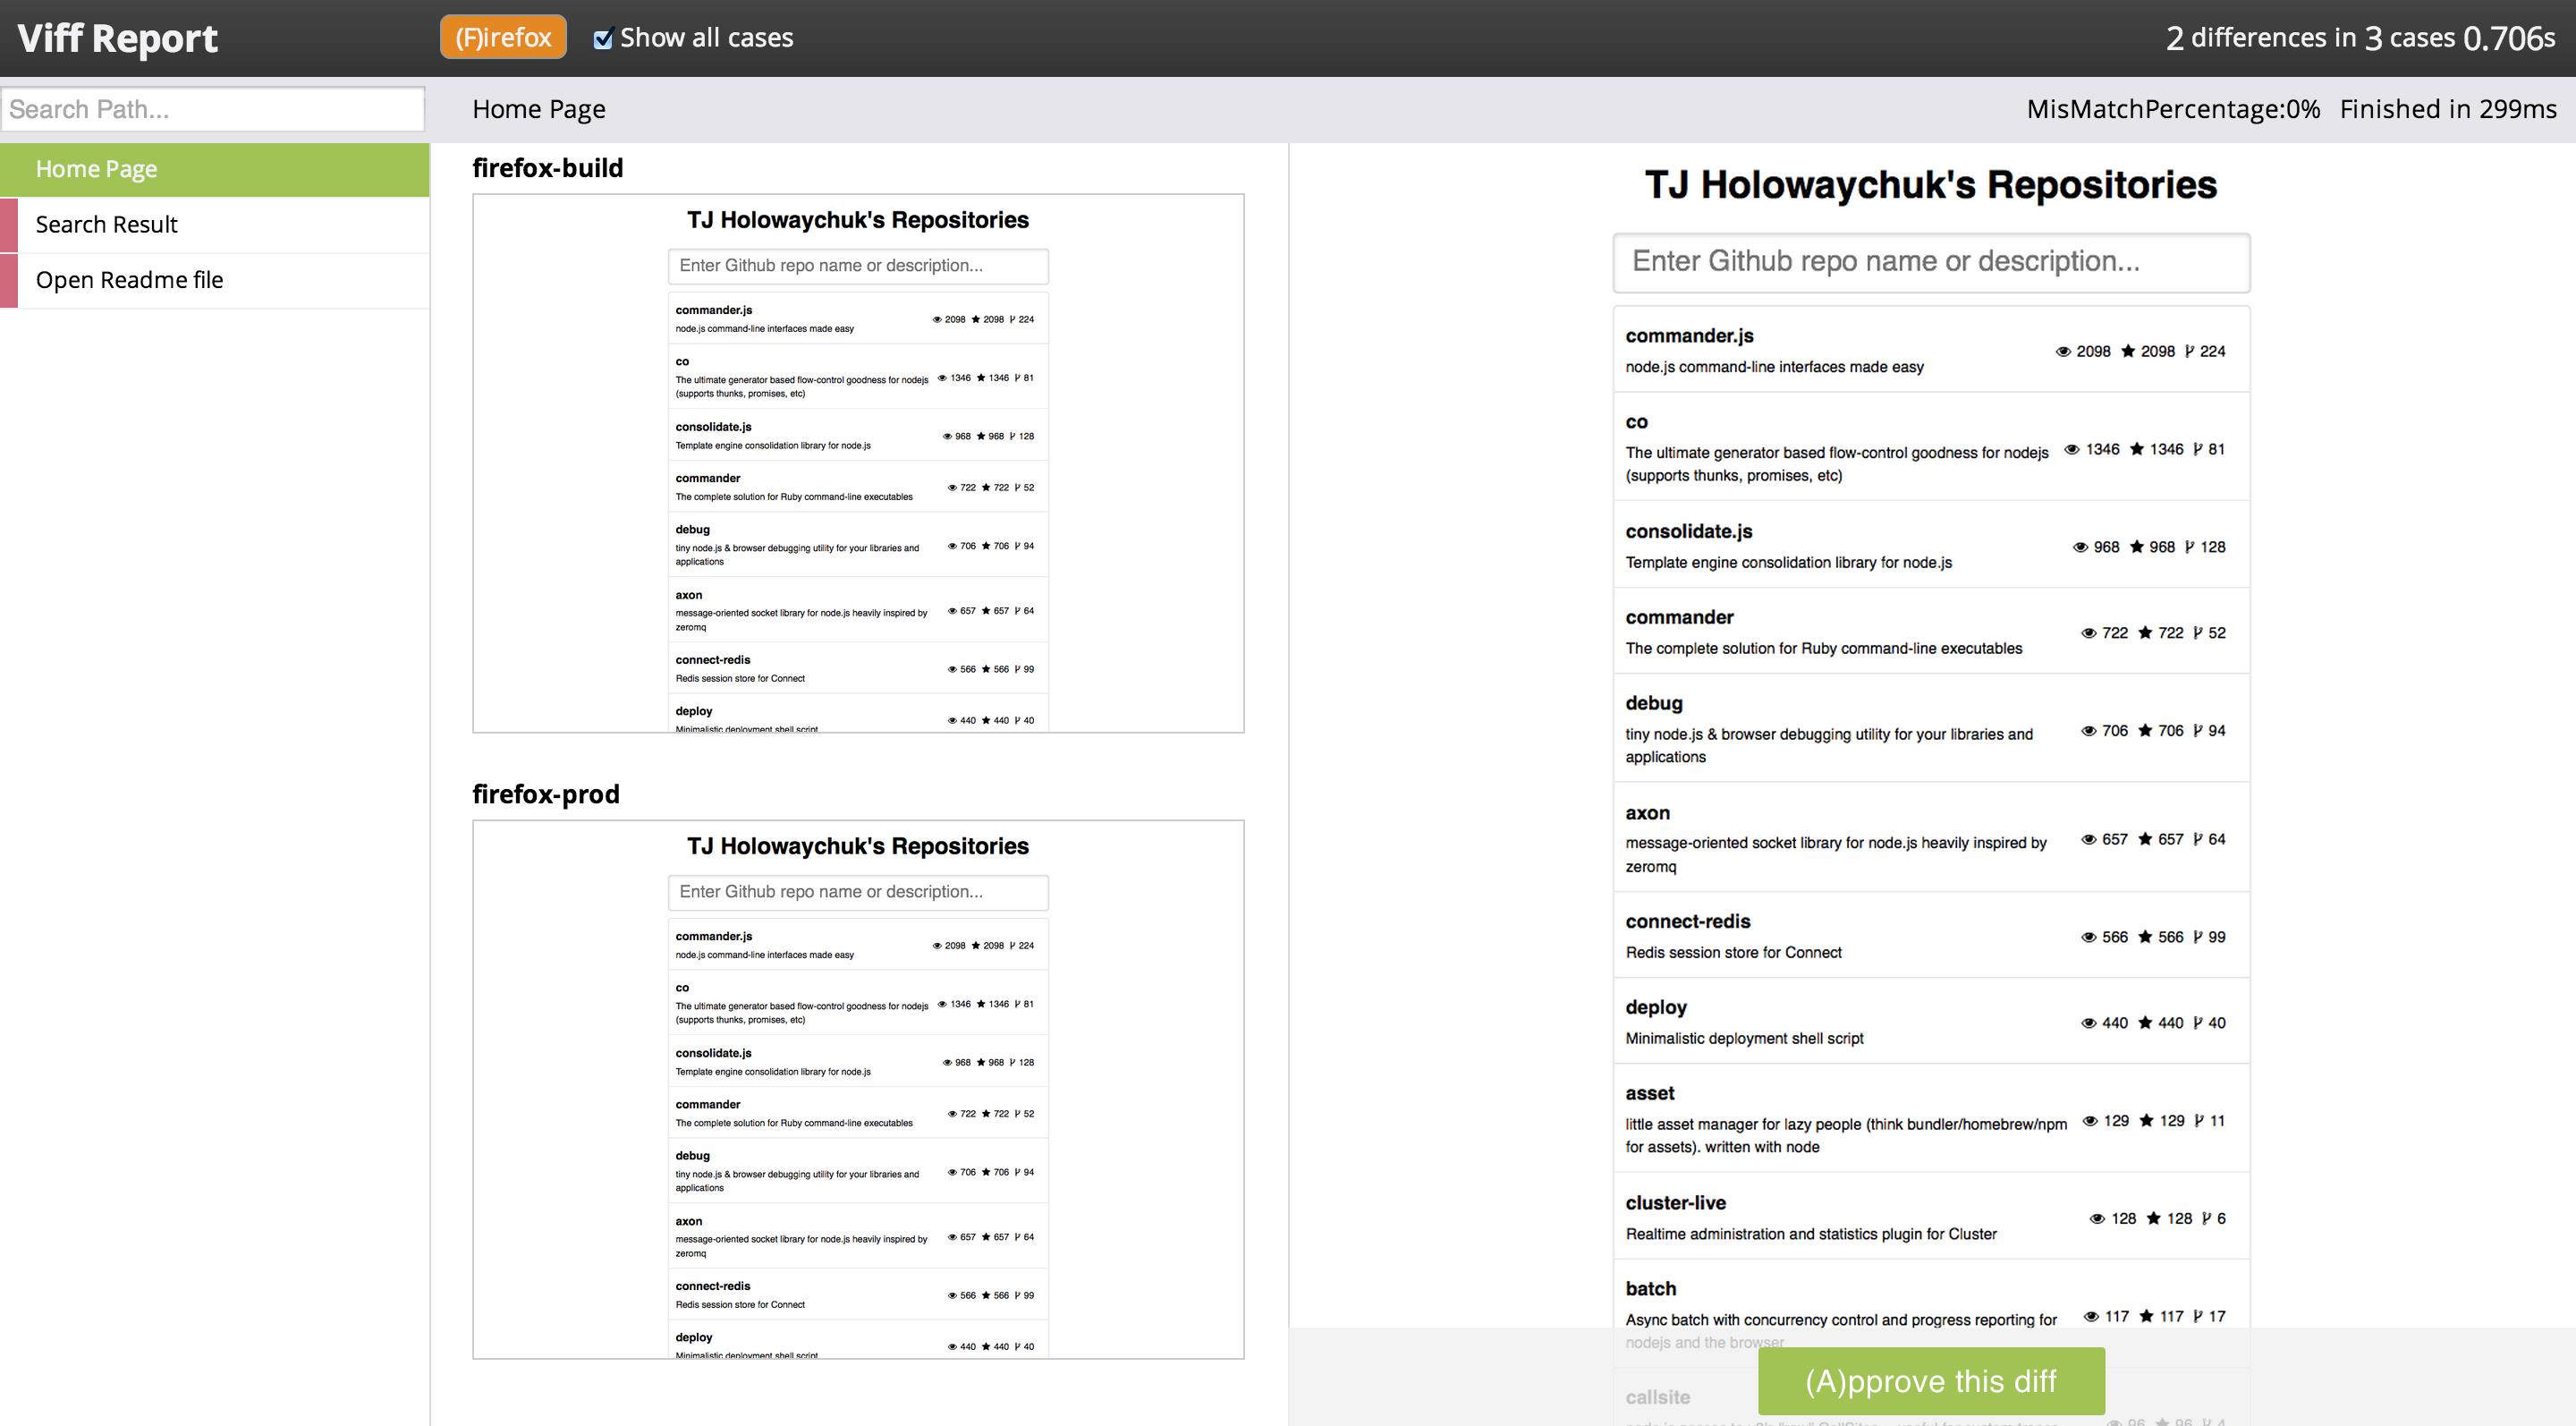The width and height of the screenshot is (2576, 1426).
Task: Click the debug repo name in diff view
Action: tap(1654, 703)
